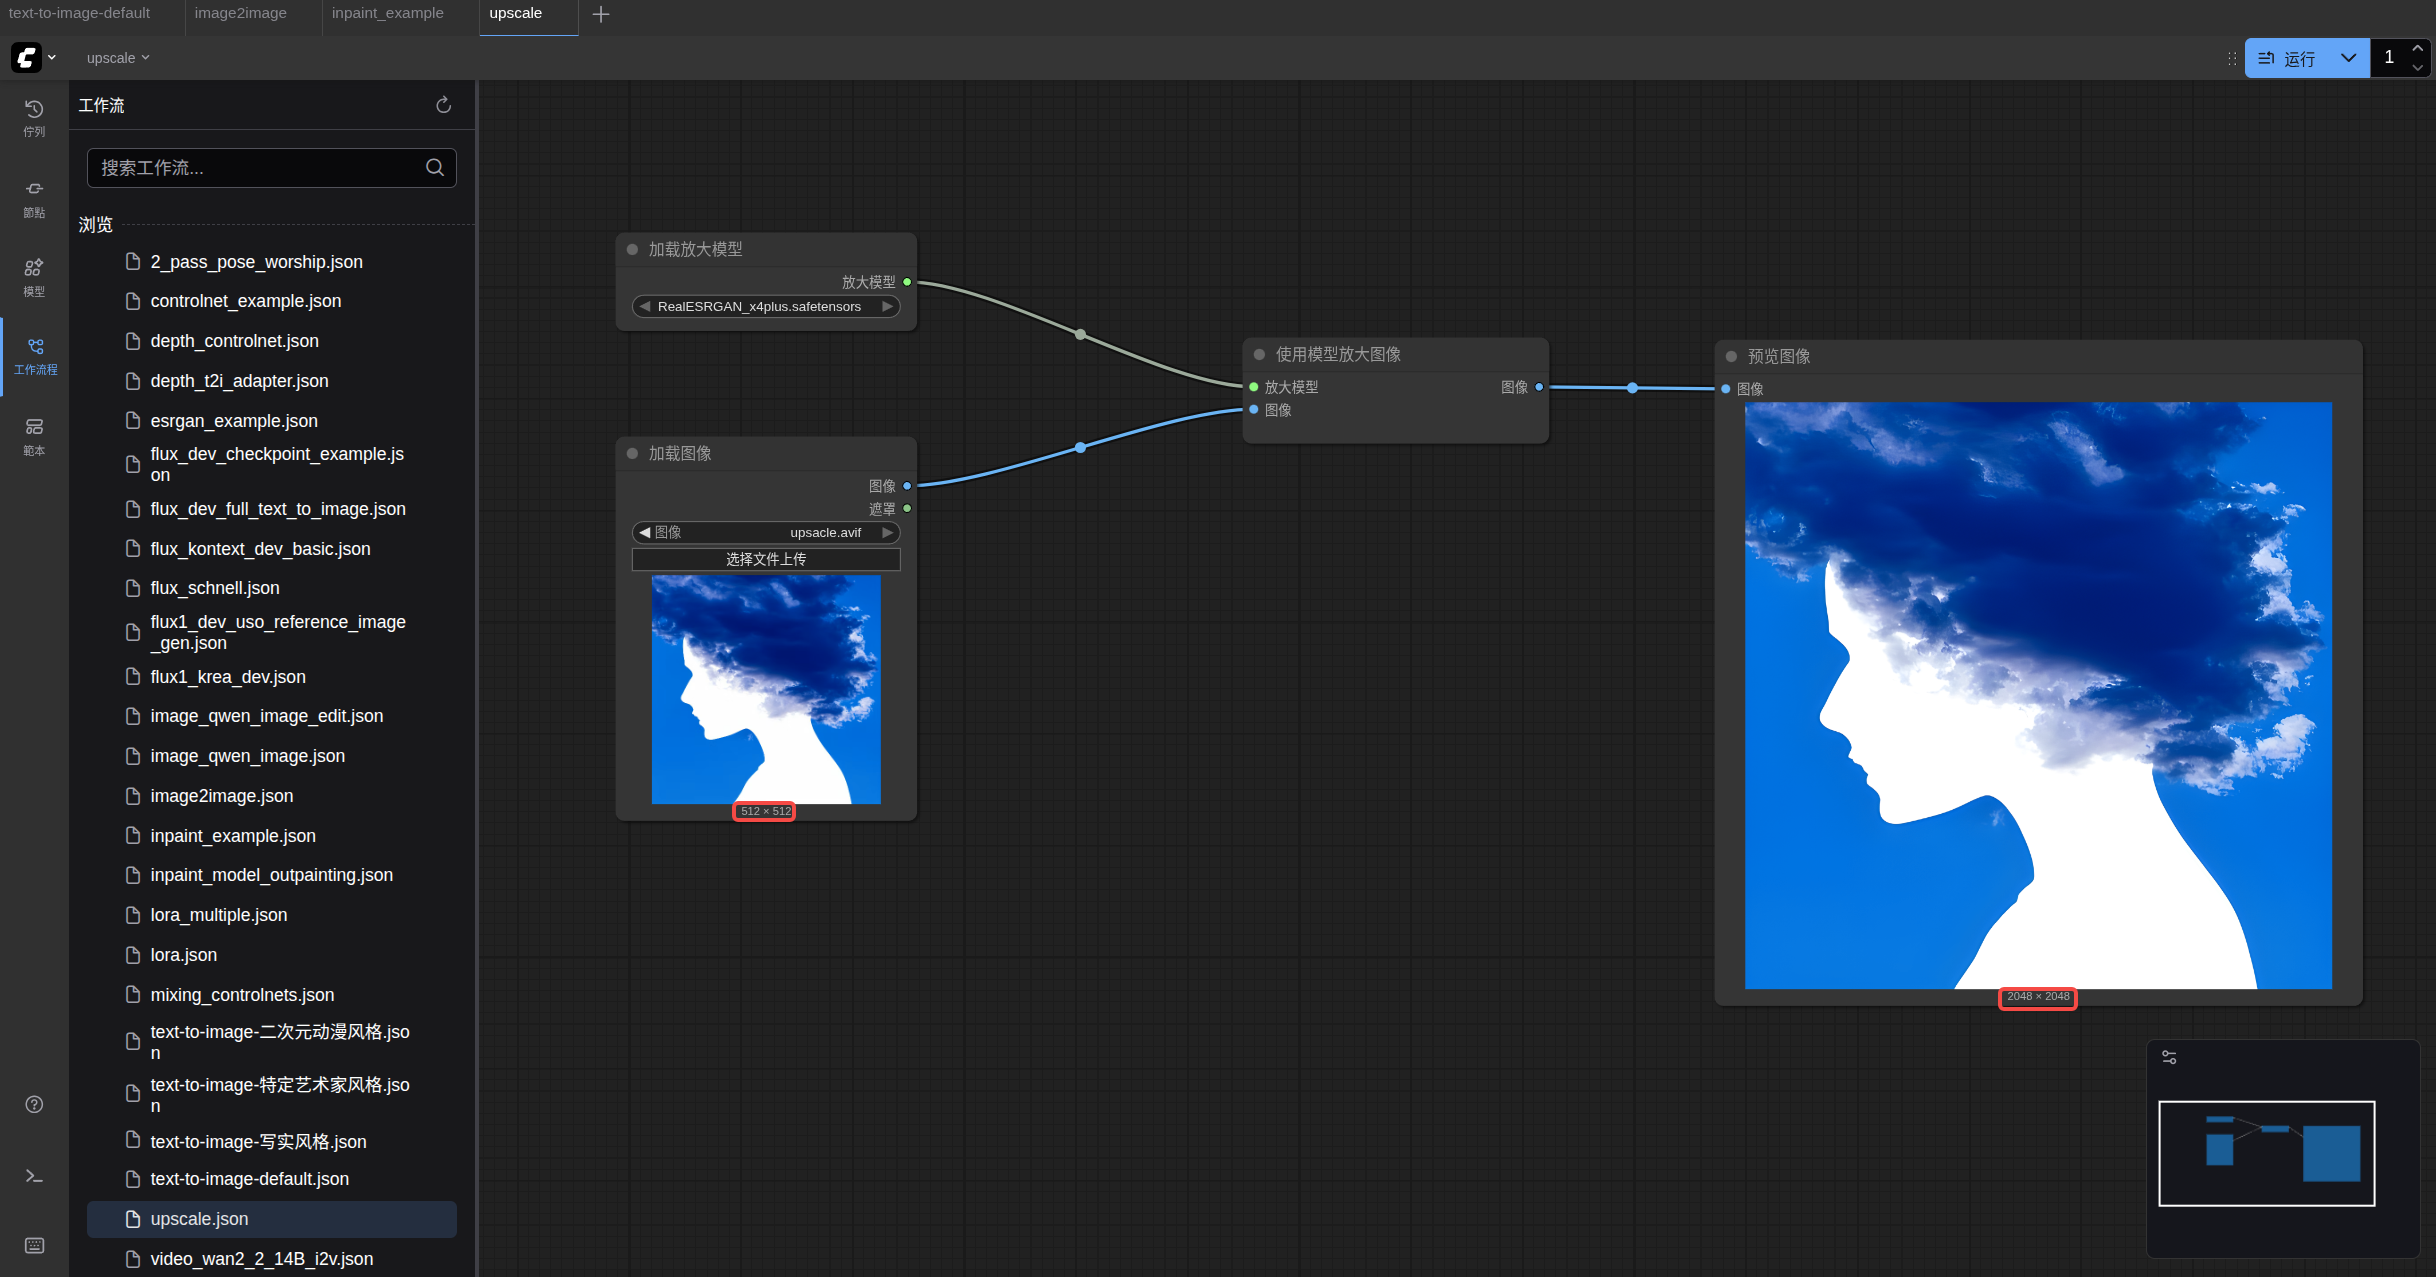Viewport: 2436px width, 1277px height.
Task: Open the logo menu chevron
Action: point(52,57)
